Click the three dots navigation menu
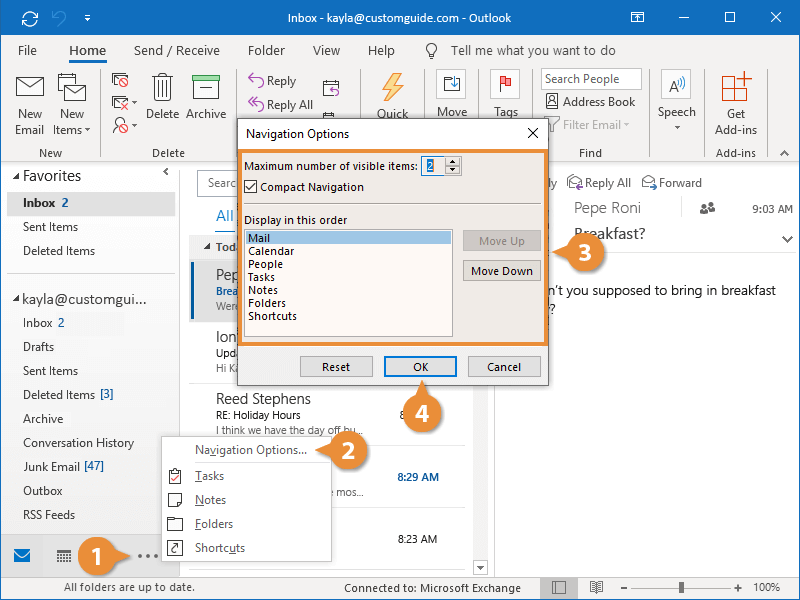This screenshot has width=800, height=600. click(x=148, y=556)
